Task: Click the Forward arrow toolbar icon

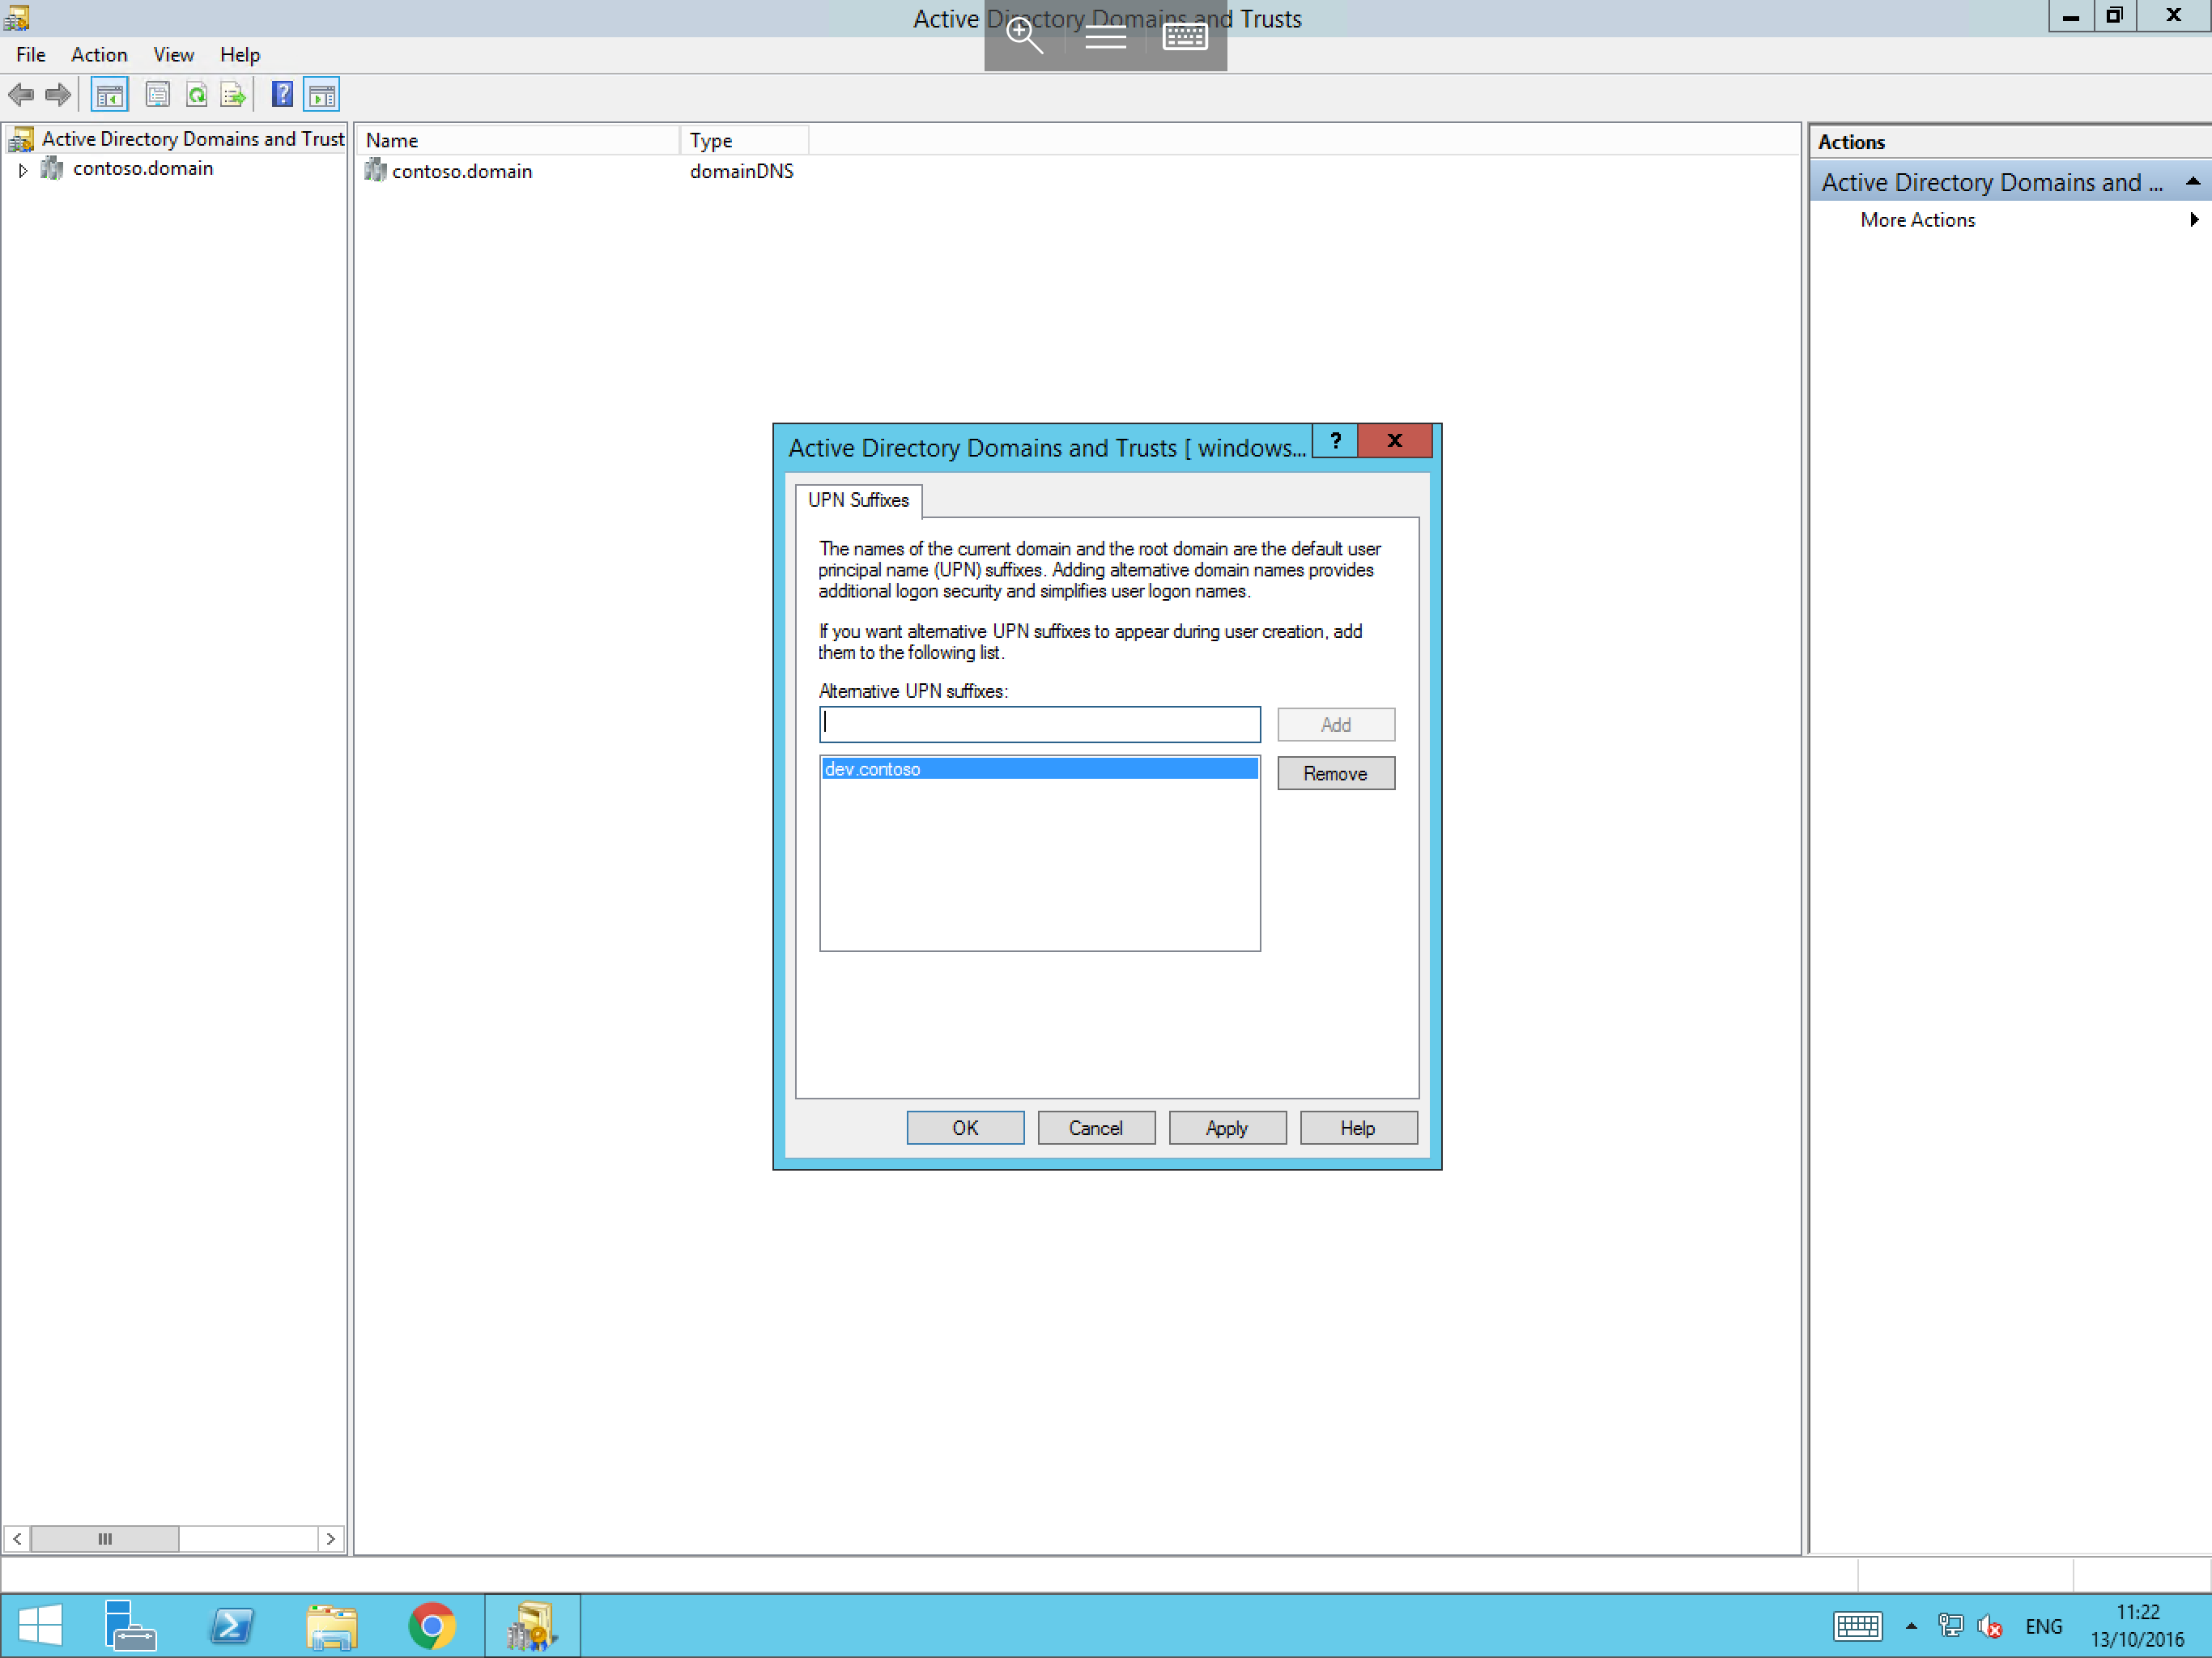Action: (58, 95)
